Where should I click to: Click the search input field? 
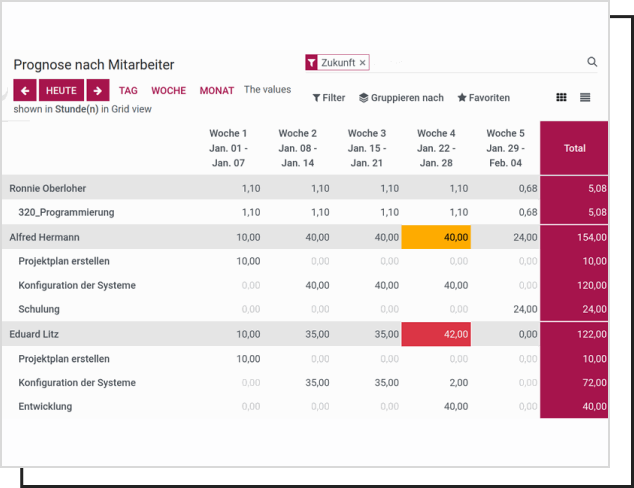[x=475, y=62]
